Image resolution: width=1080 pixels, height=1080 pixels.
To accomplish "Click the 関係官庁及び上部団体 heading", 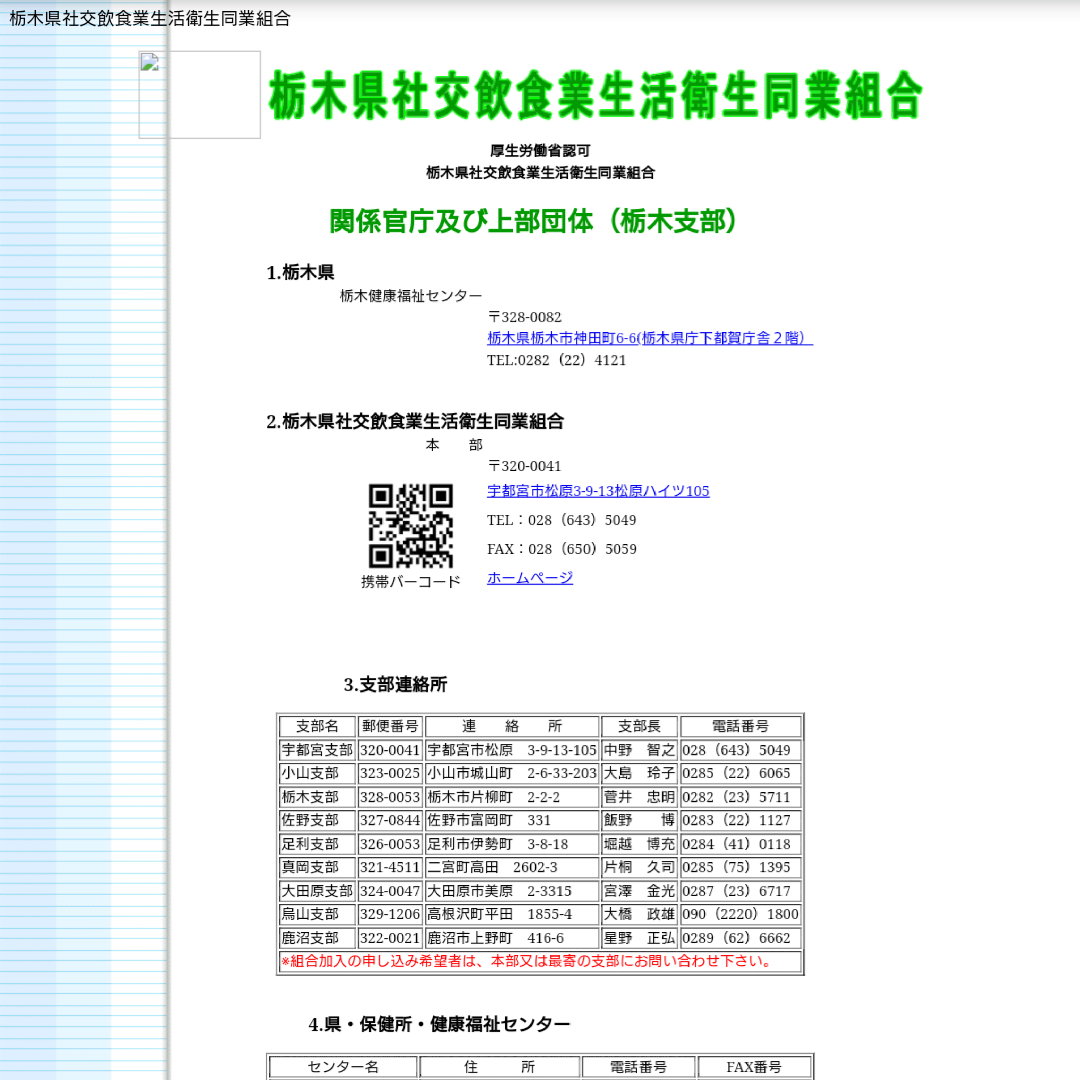I will coord(536,221).
